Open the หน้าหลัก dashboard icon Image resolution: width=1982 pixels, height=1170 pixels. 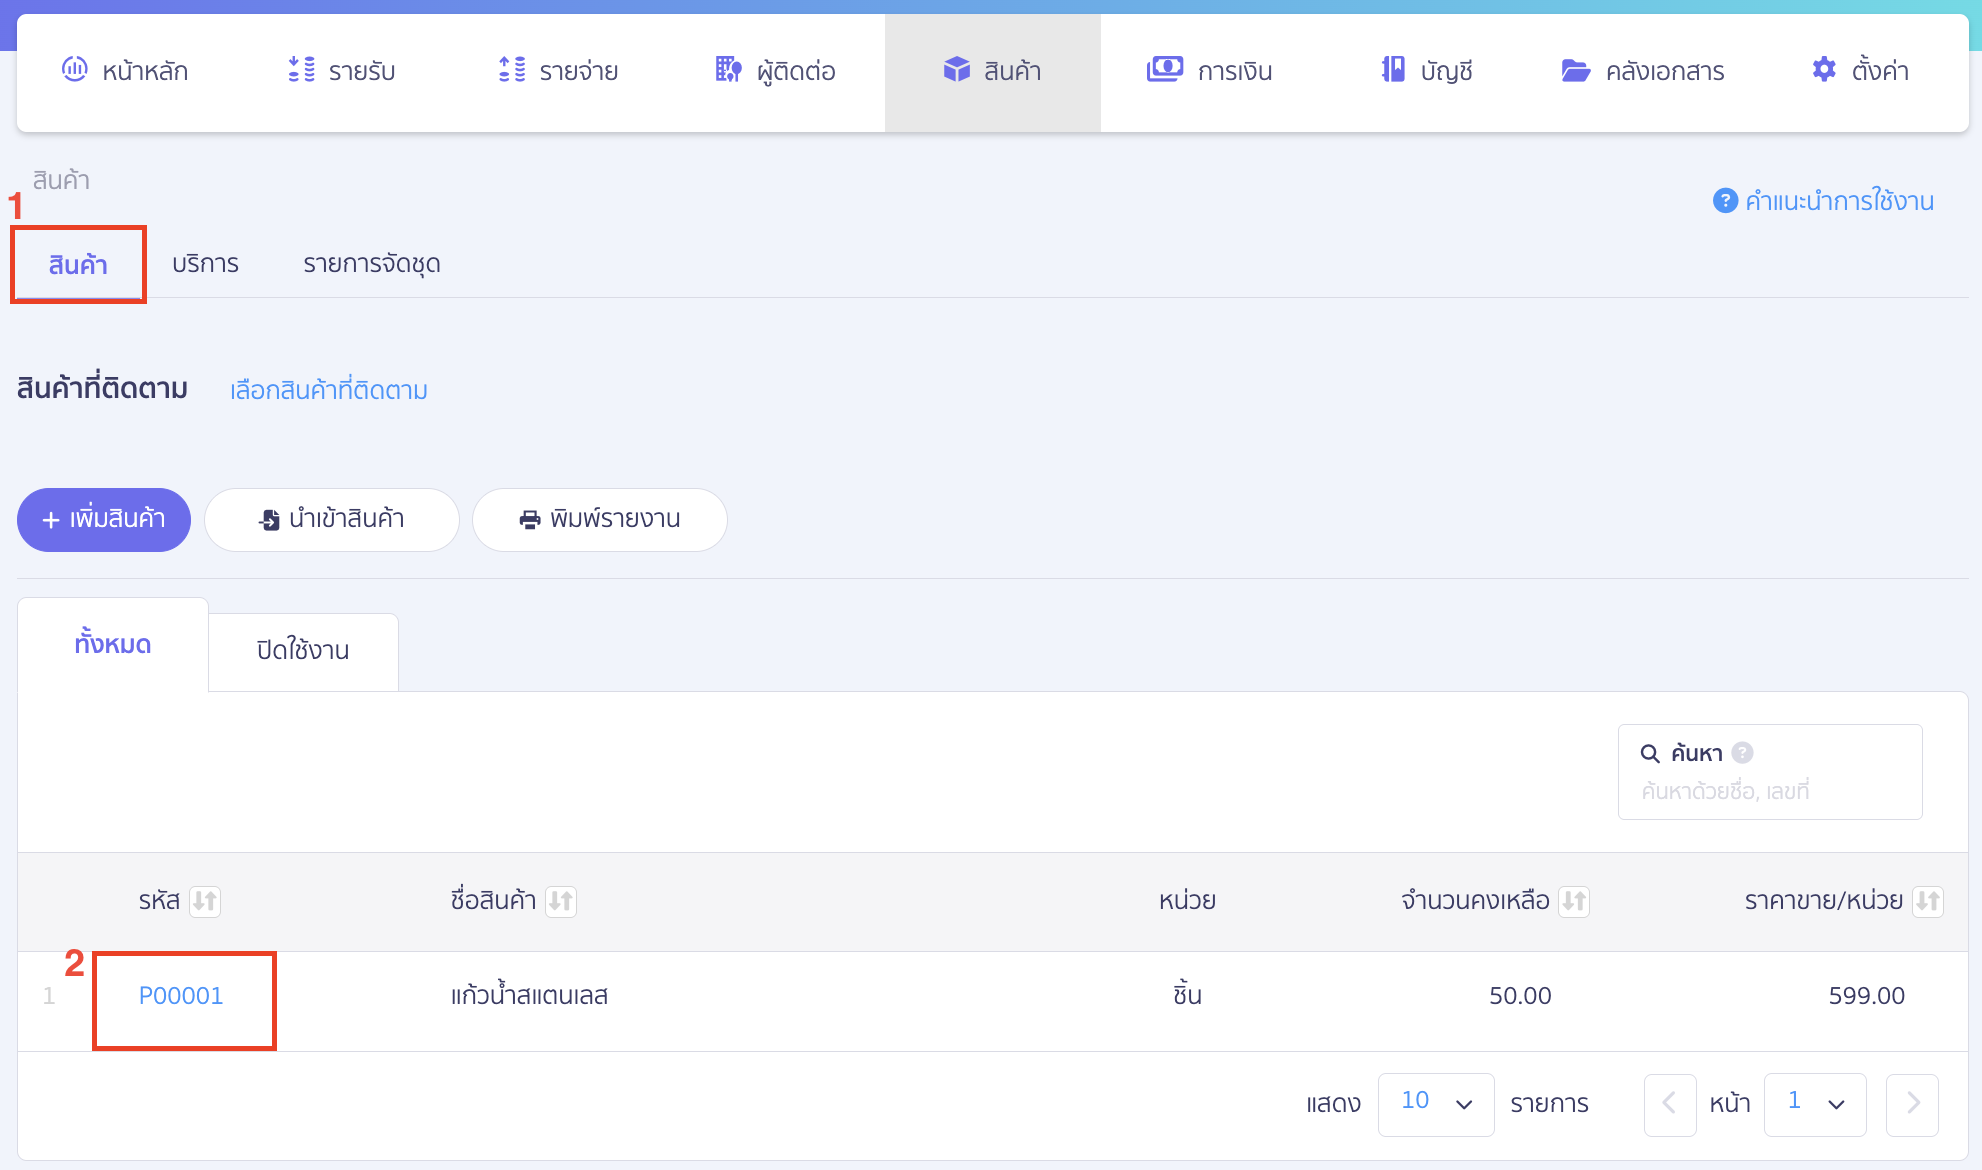[75, 69]
